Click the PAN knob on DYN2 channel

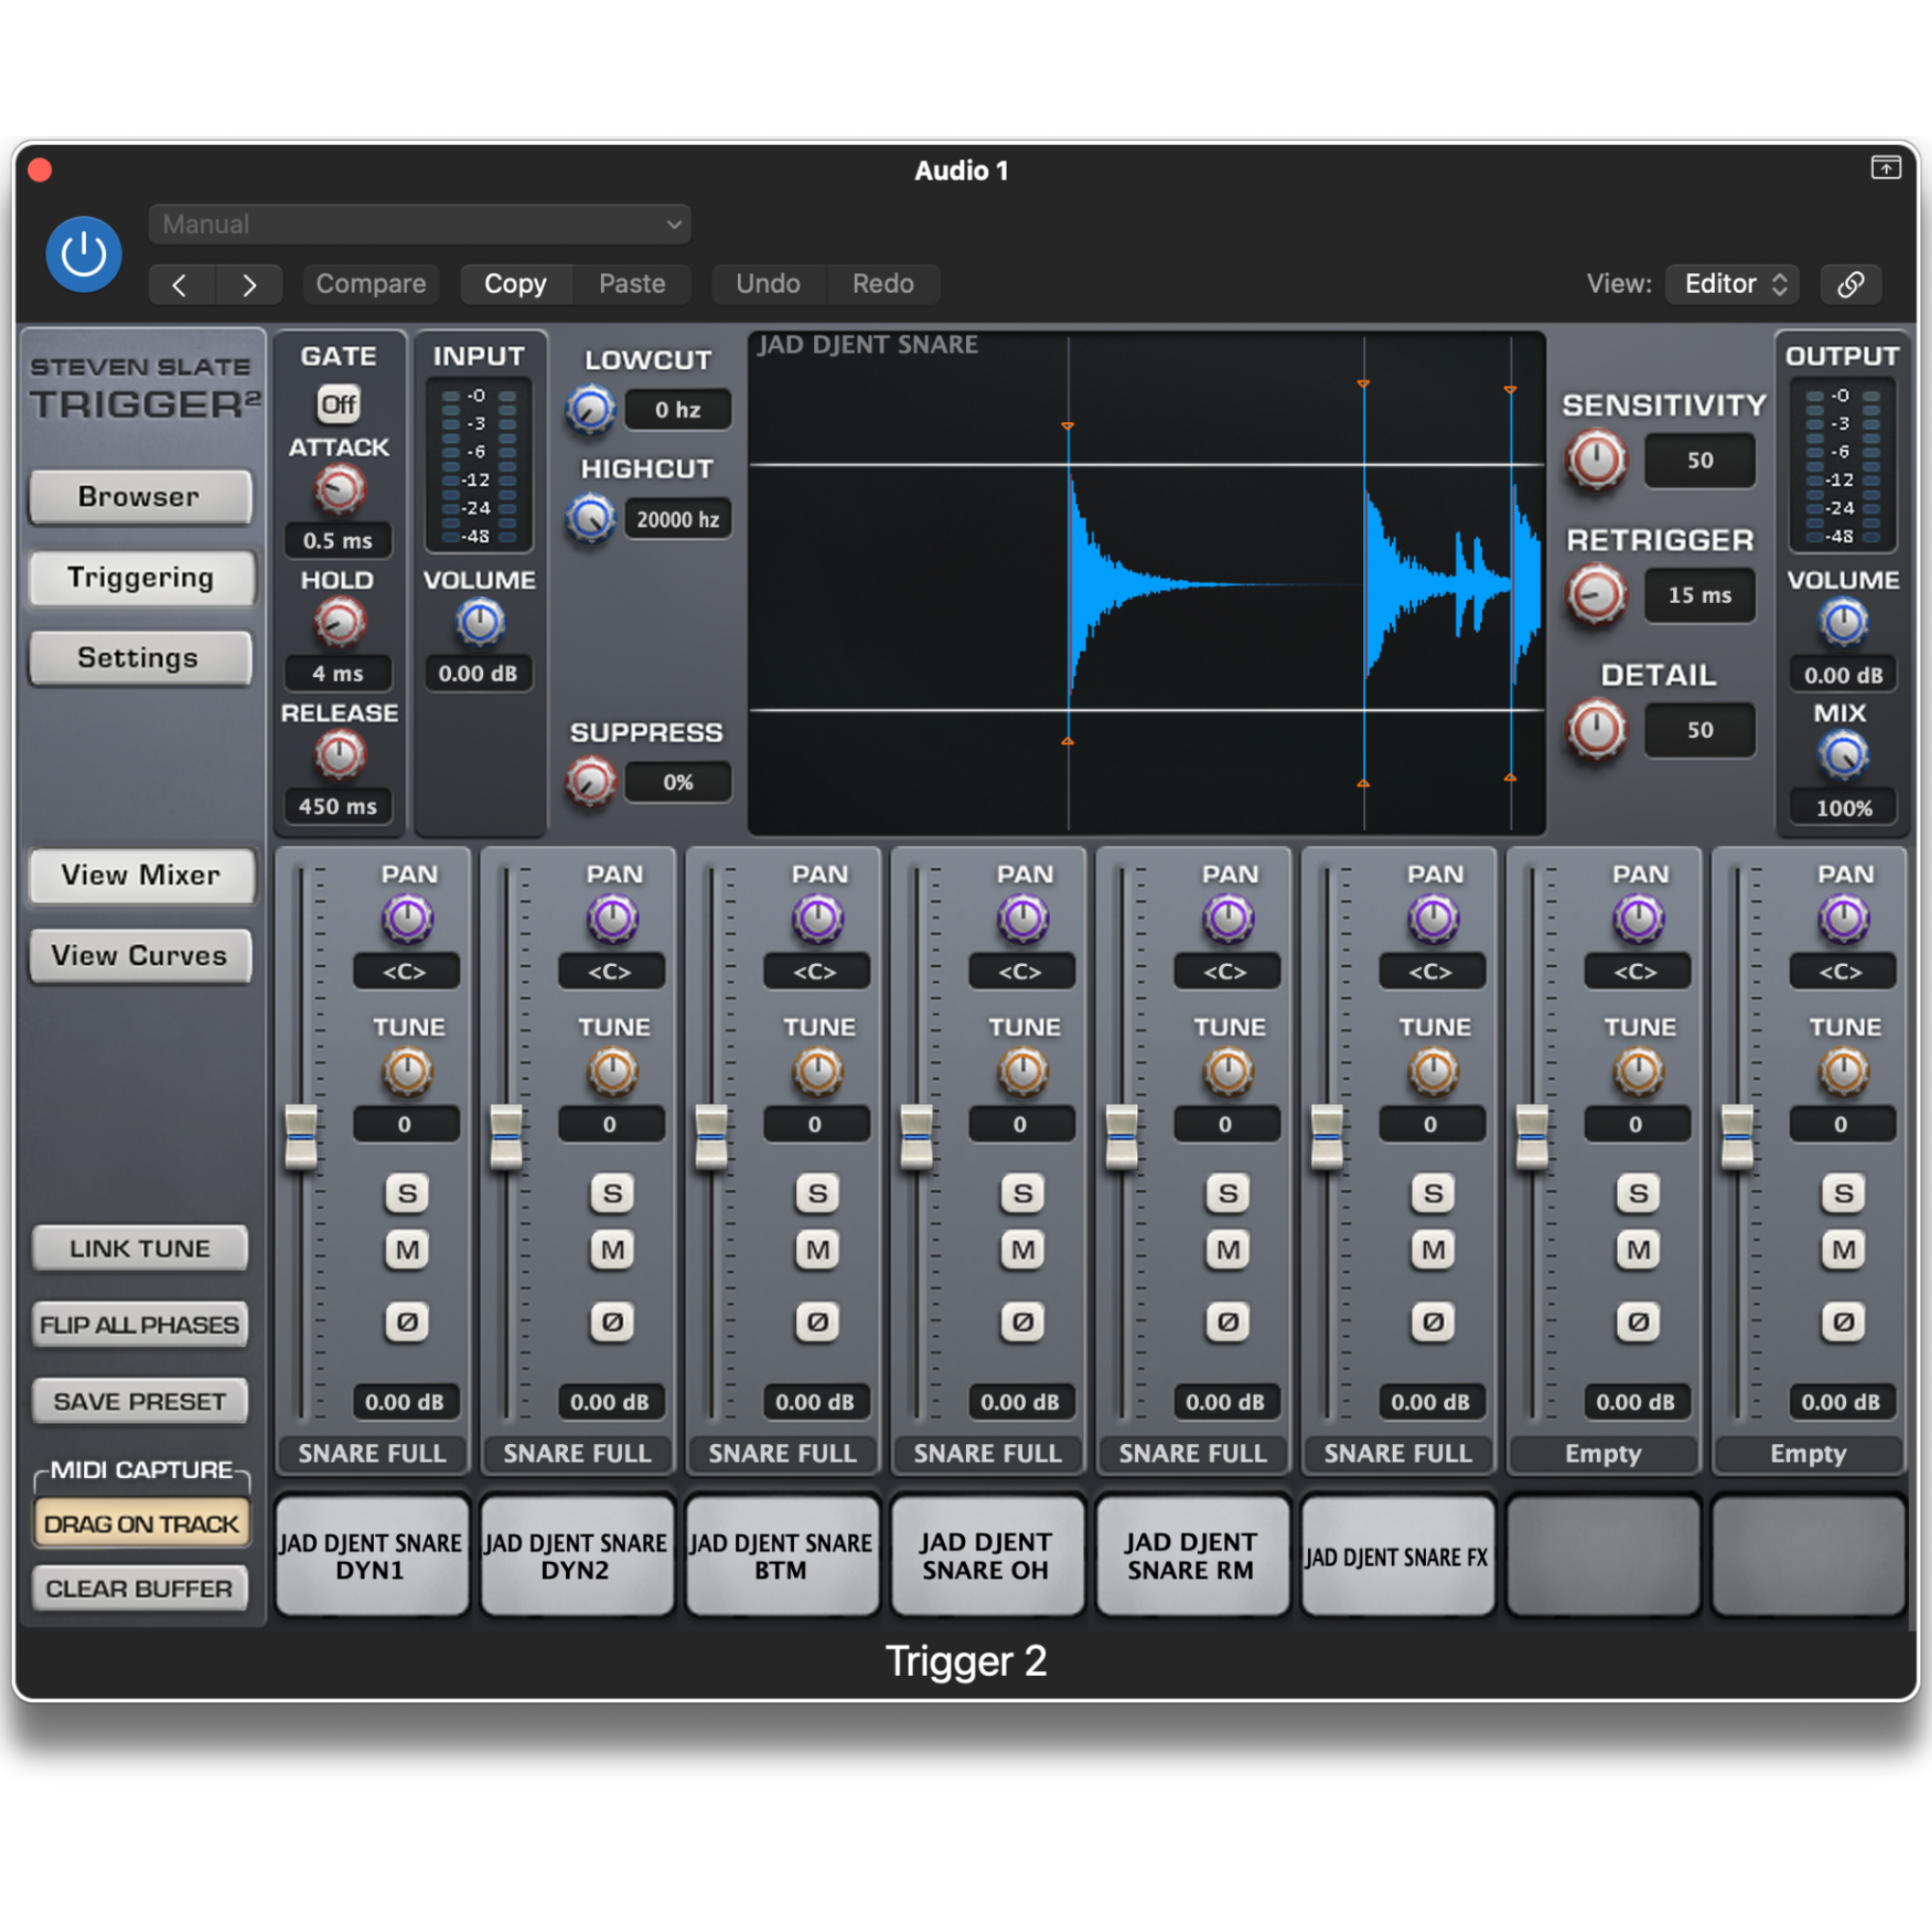pyautogui.click(x=612, y=919)
